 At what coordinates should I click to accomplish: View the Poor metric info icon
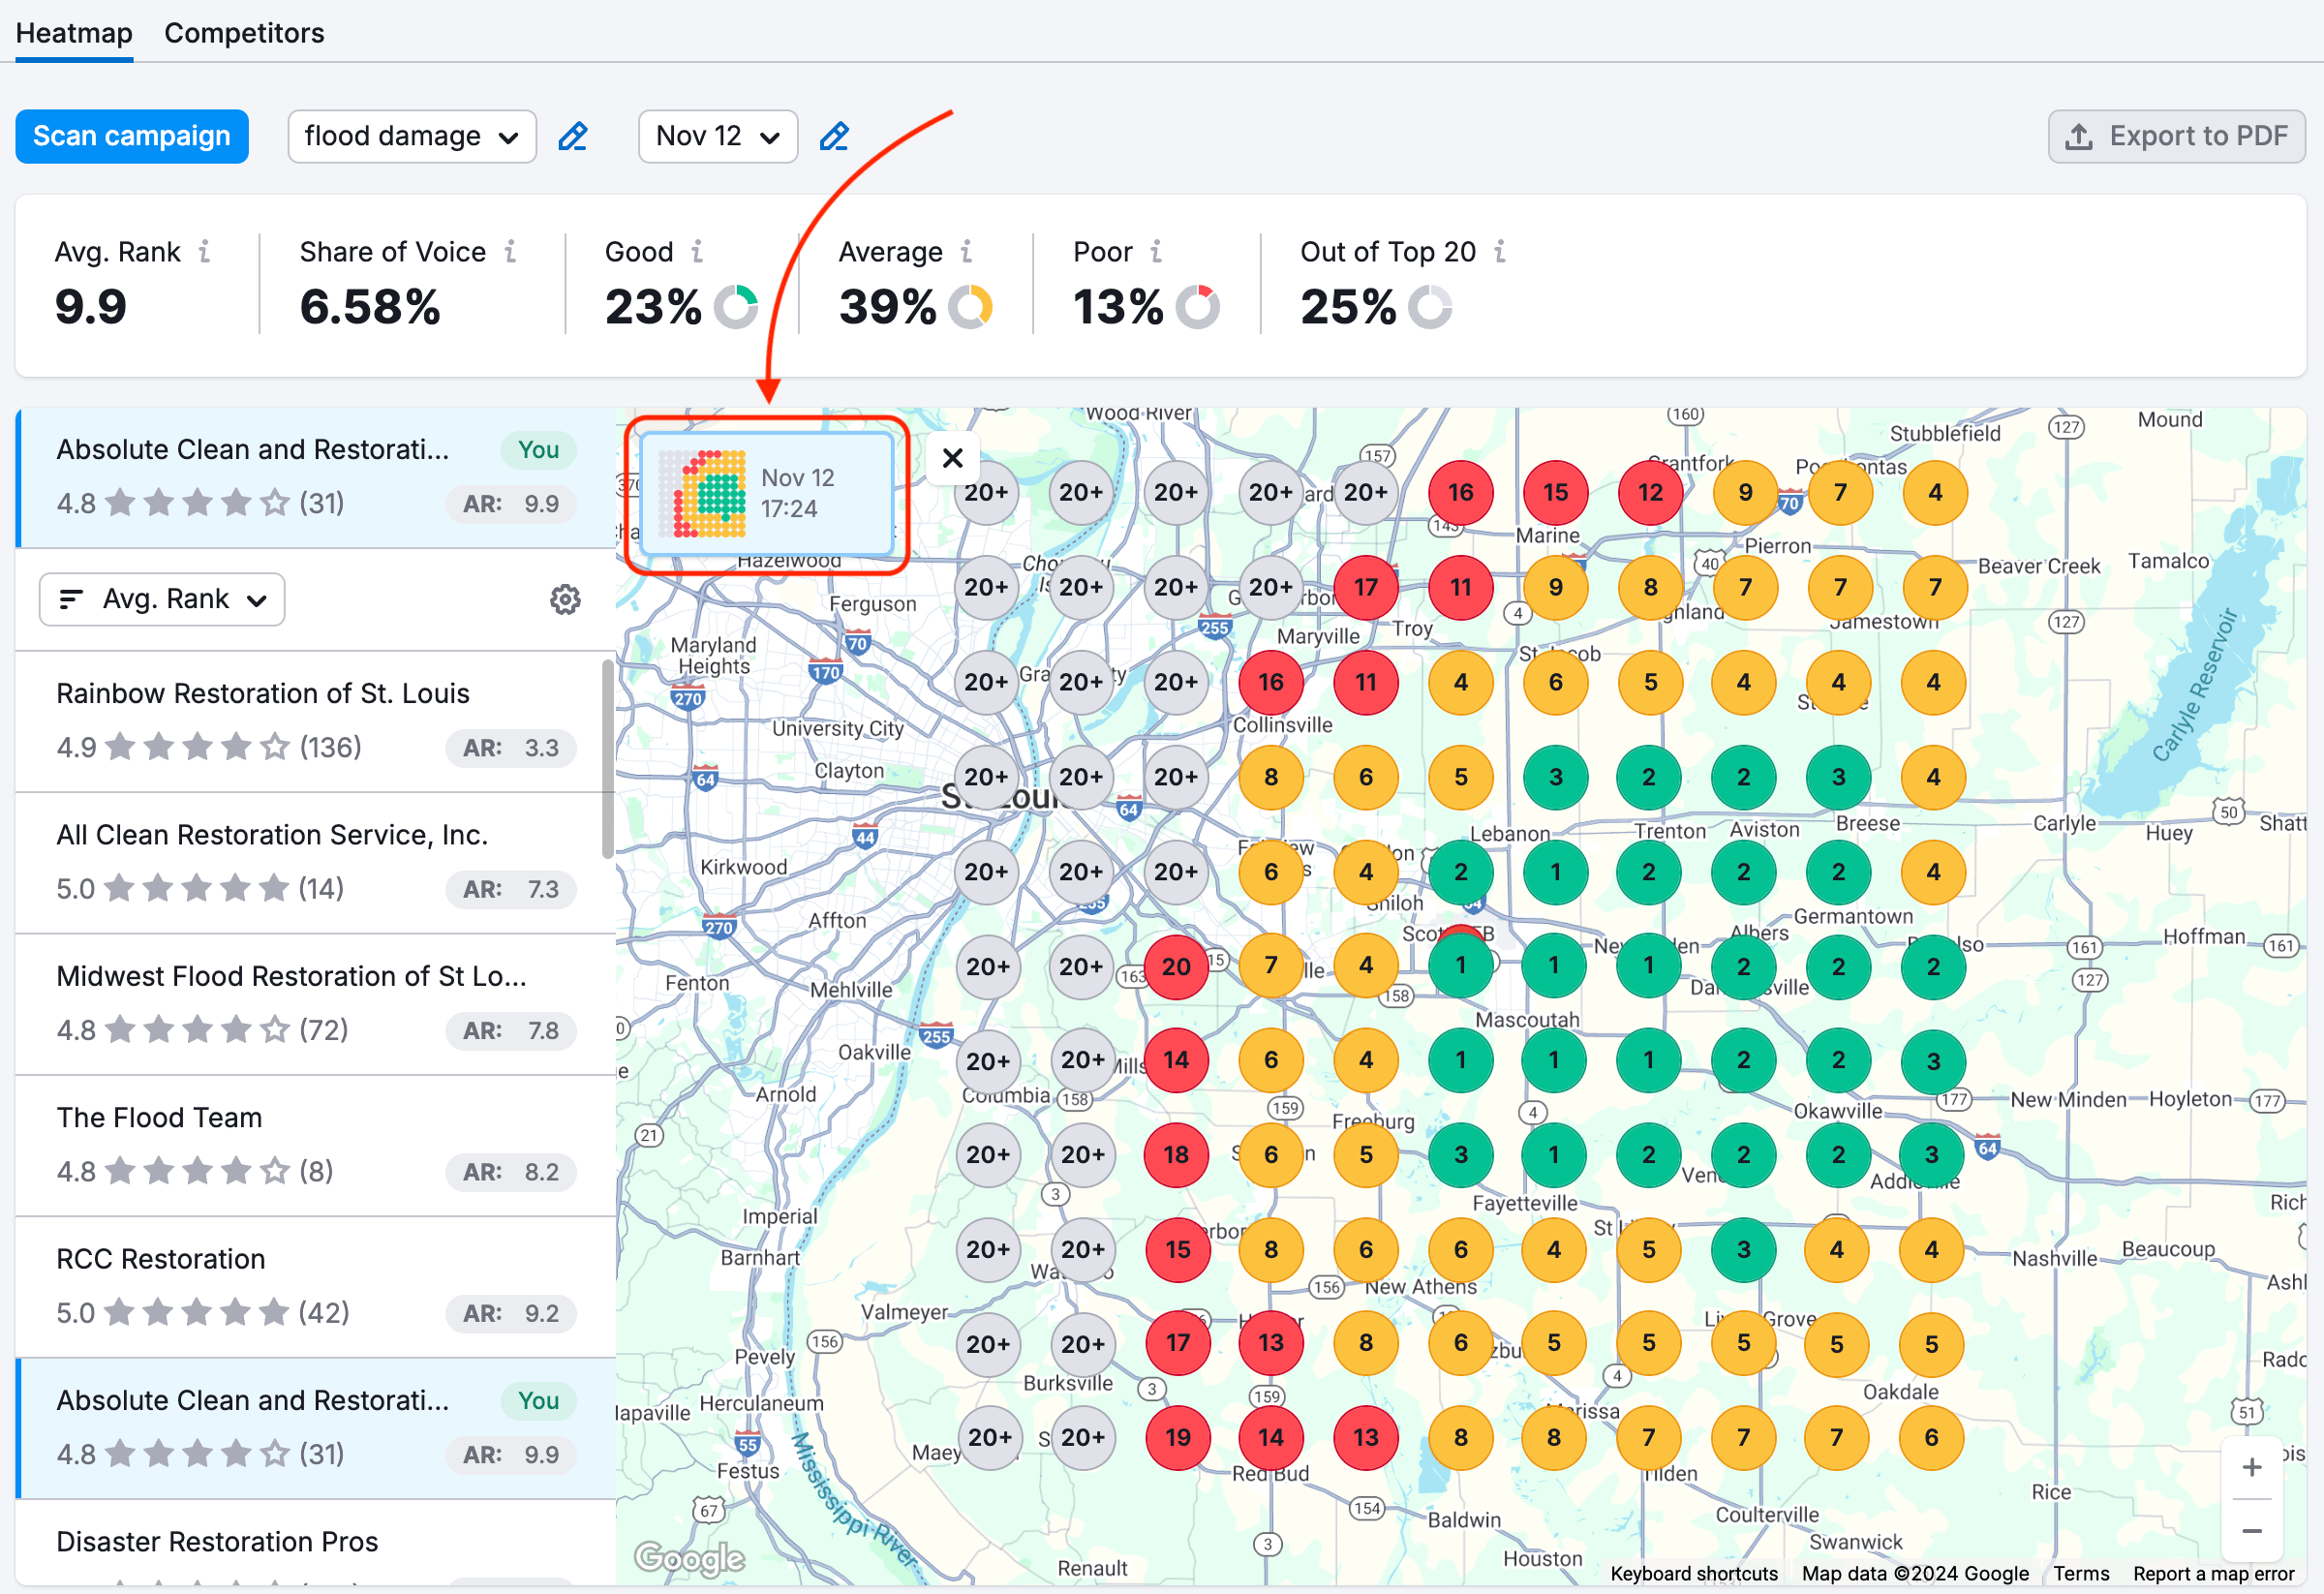click(1156, 252)
